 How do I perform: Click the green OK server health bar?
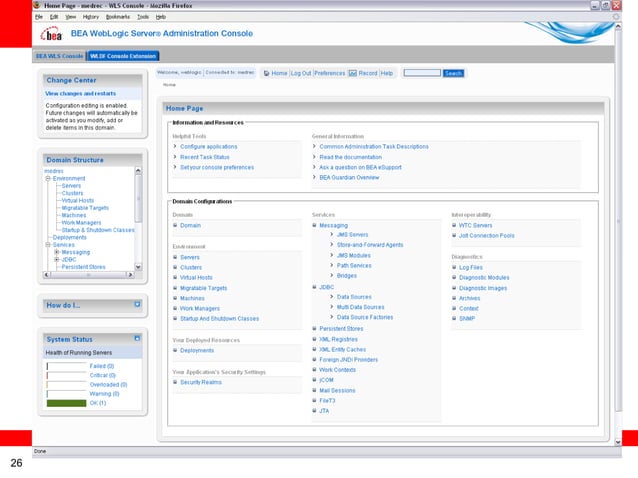click(66, 402)
